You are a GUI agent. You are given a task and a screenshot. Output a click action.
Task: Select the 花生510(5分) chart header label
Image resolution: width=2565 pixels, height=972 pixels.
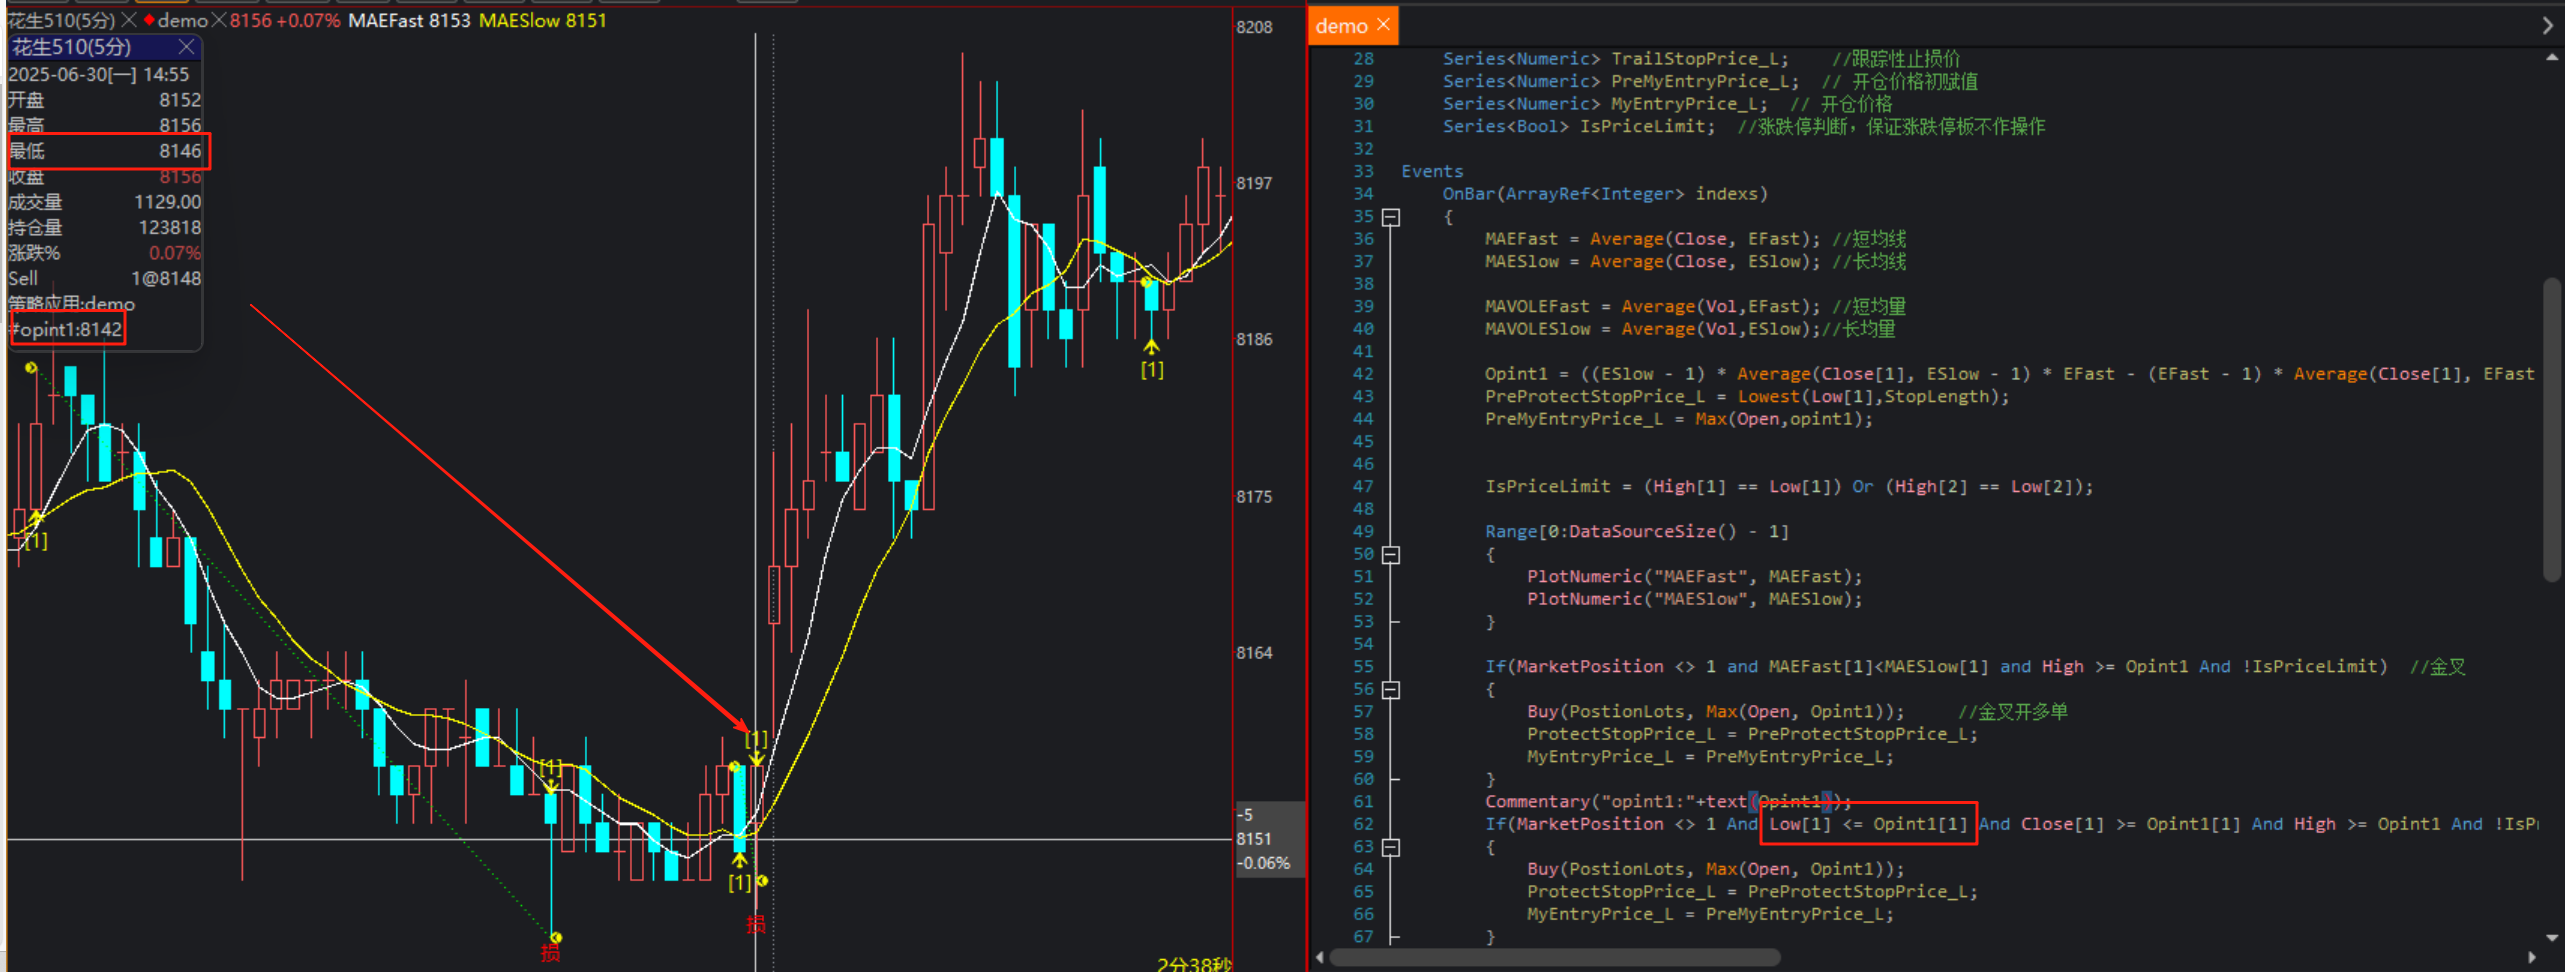(x=62, y=20)
